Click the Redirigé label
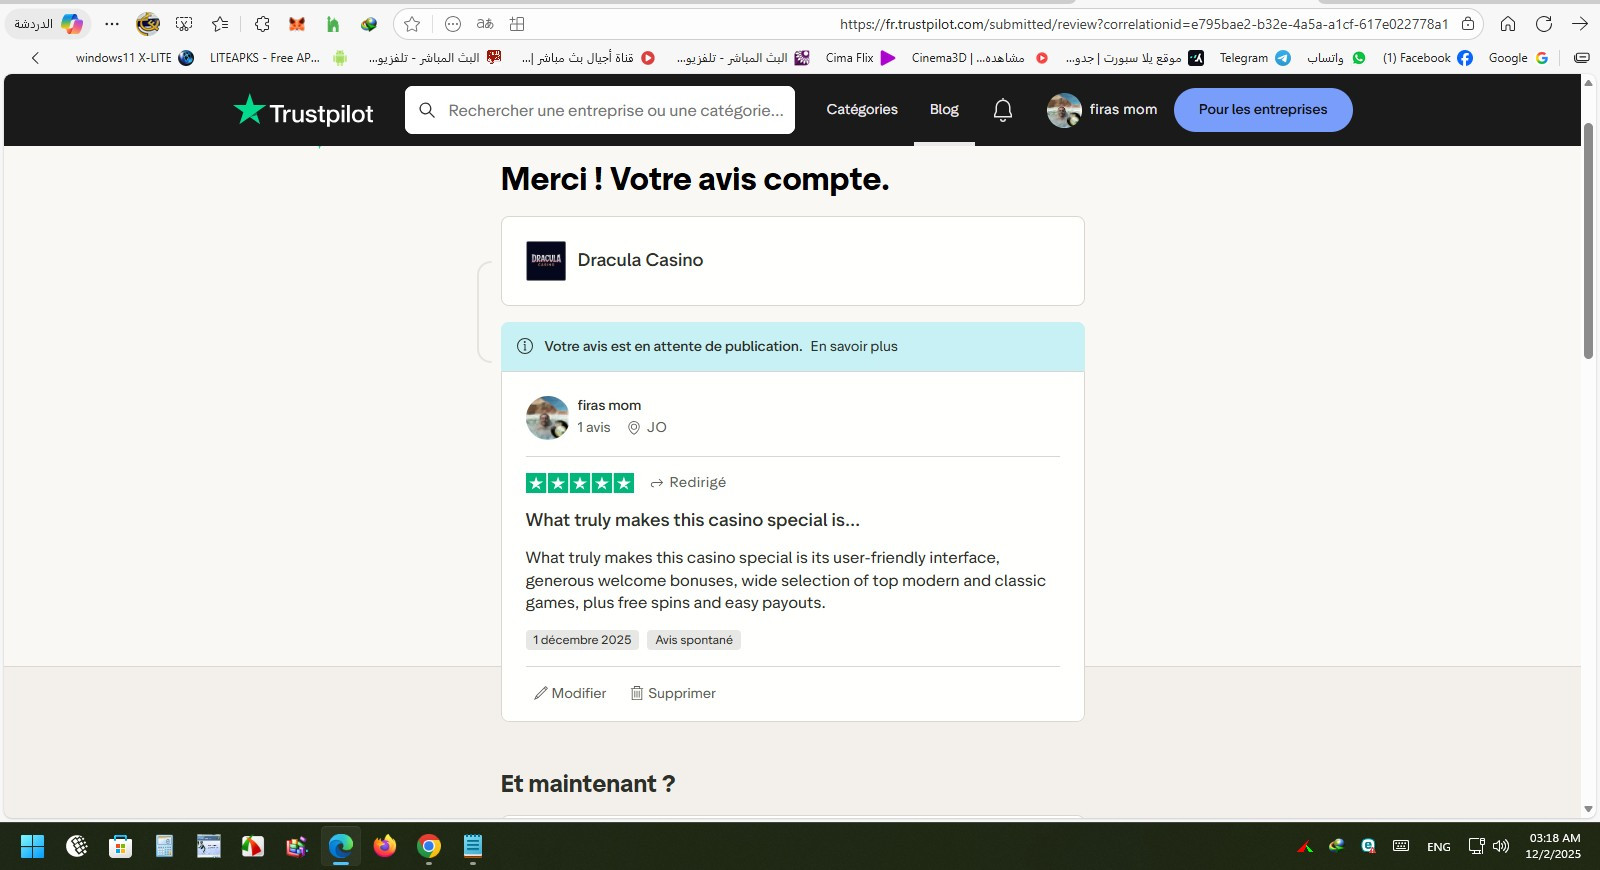 [688, 483]
